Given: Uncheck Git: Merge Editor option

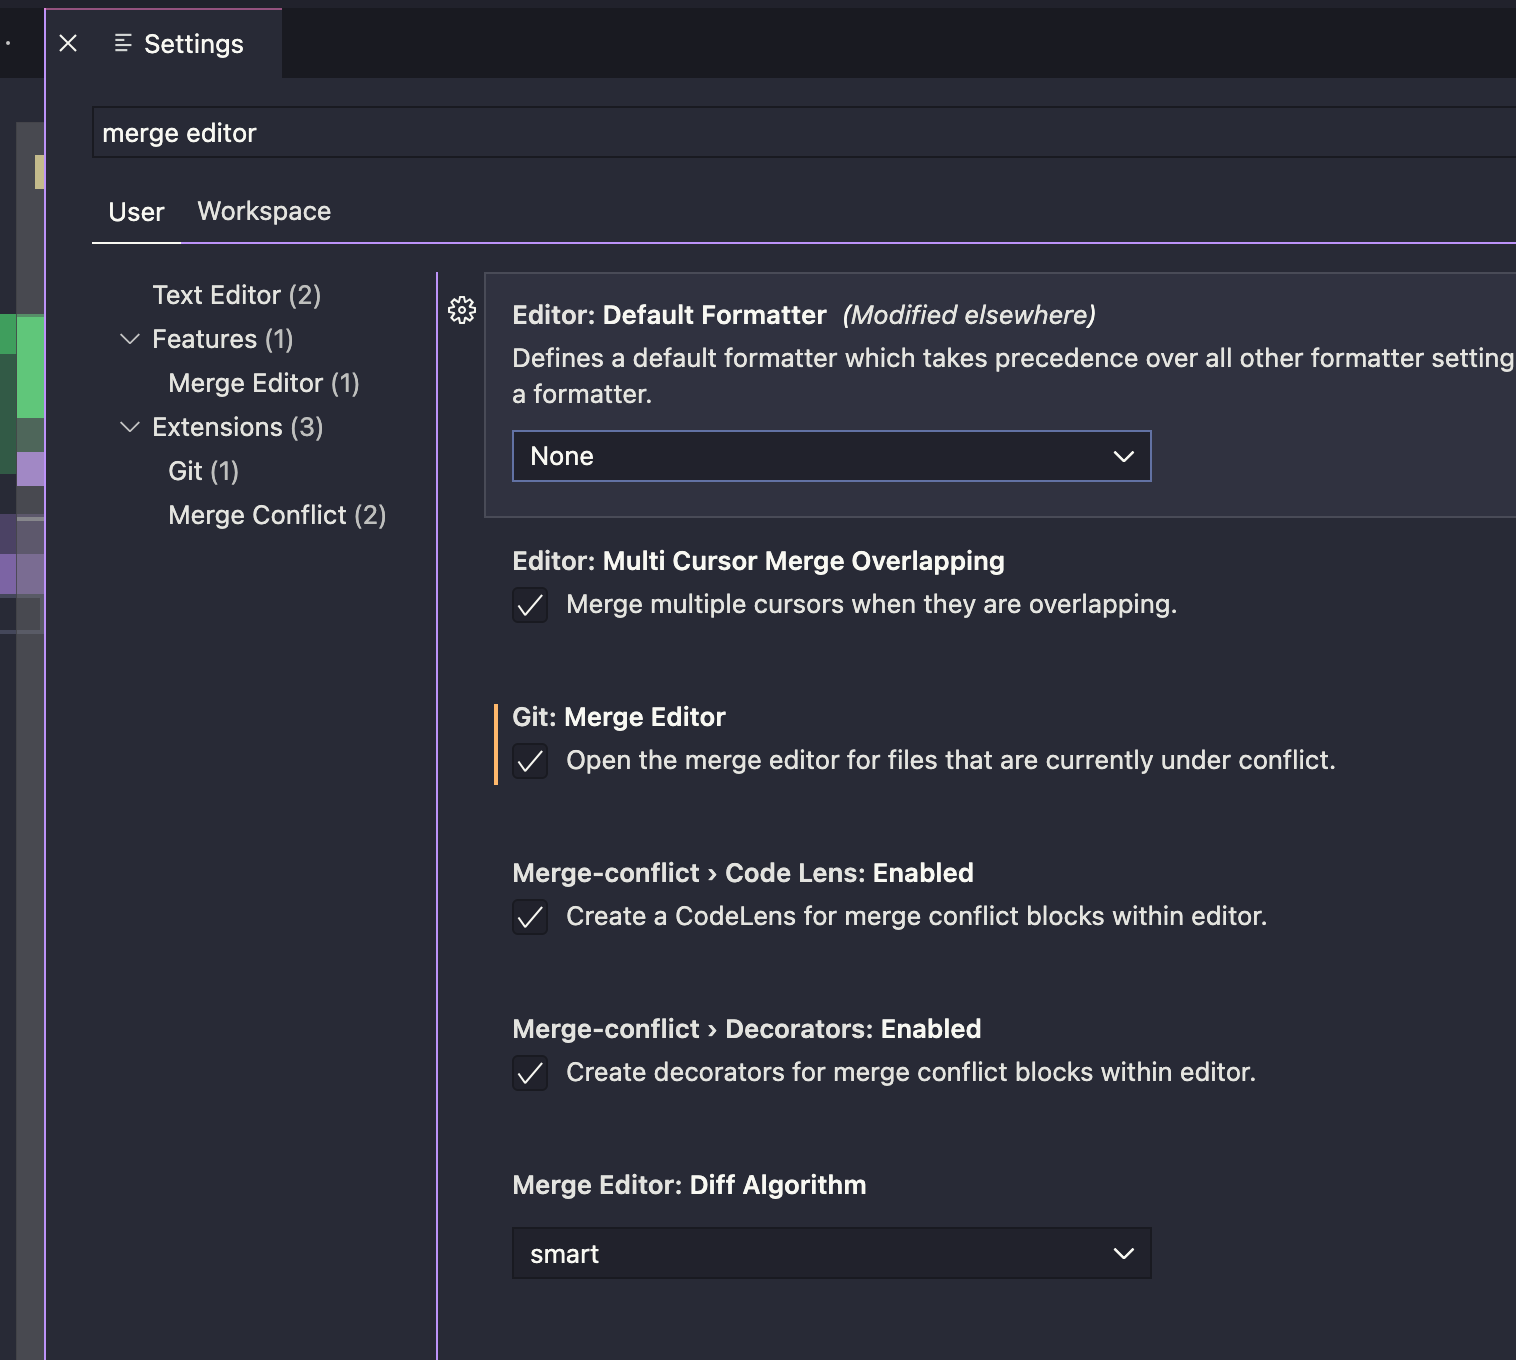Looking at the screenshot, I should click(x=530, y=761).
